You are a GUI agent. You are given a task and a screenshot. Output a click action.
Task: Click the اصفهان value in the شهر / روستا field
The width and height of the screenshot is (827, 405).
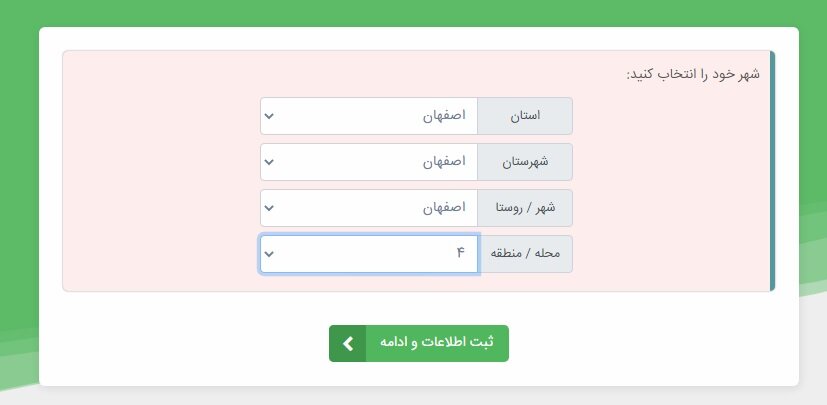445,208
